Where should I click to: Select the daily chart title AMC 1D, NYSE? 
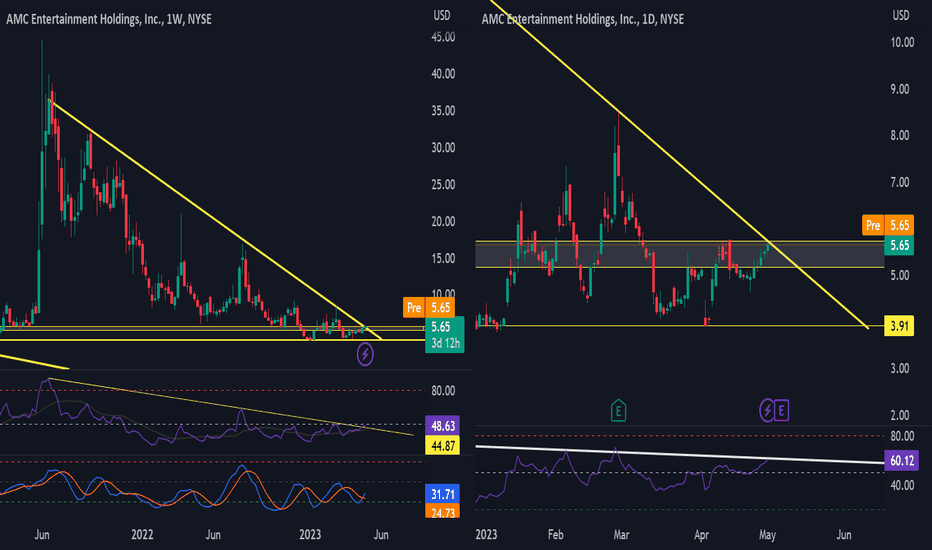[x=582, y=19]
